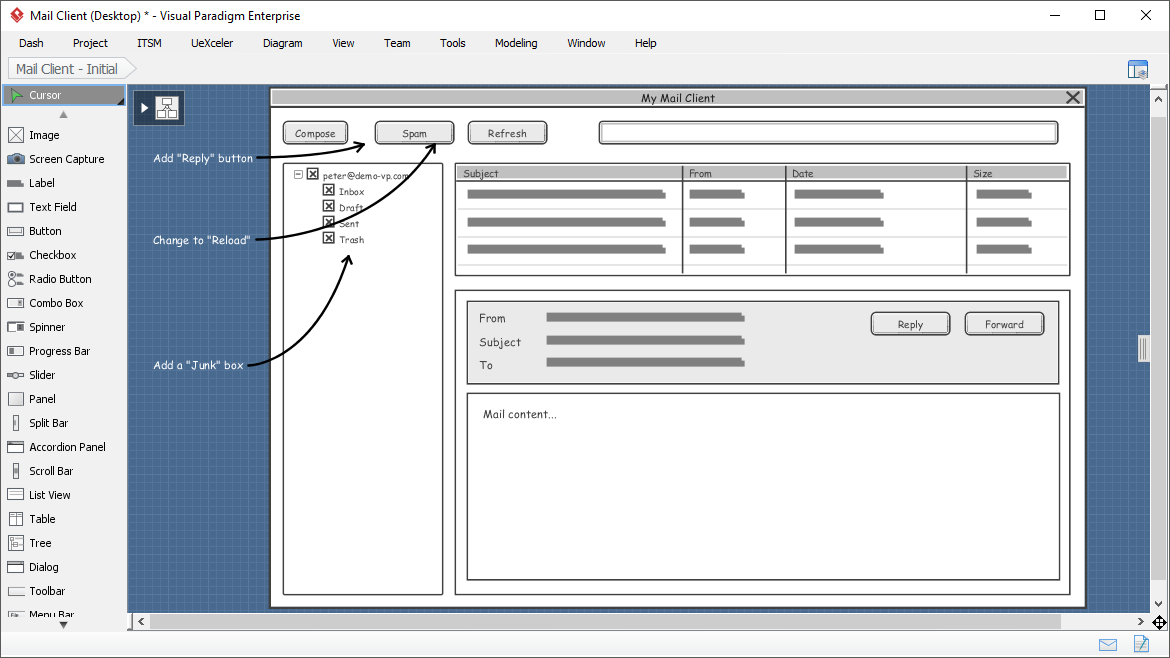Open the document note icon in status bar
The height and width of the screenshot is (658, 1170).
coord(1141,643)
